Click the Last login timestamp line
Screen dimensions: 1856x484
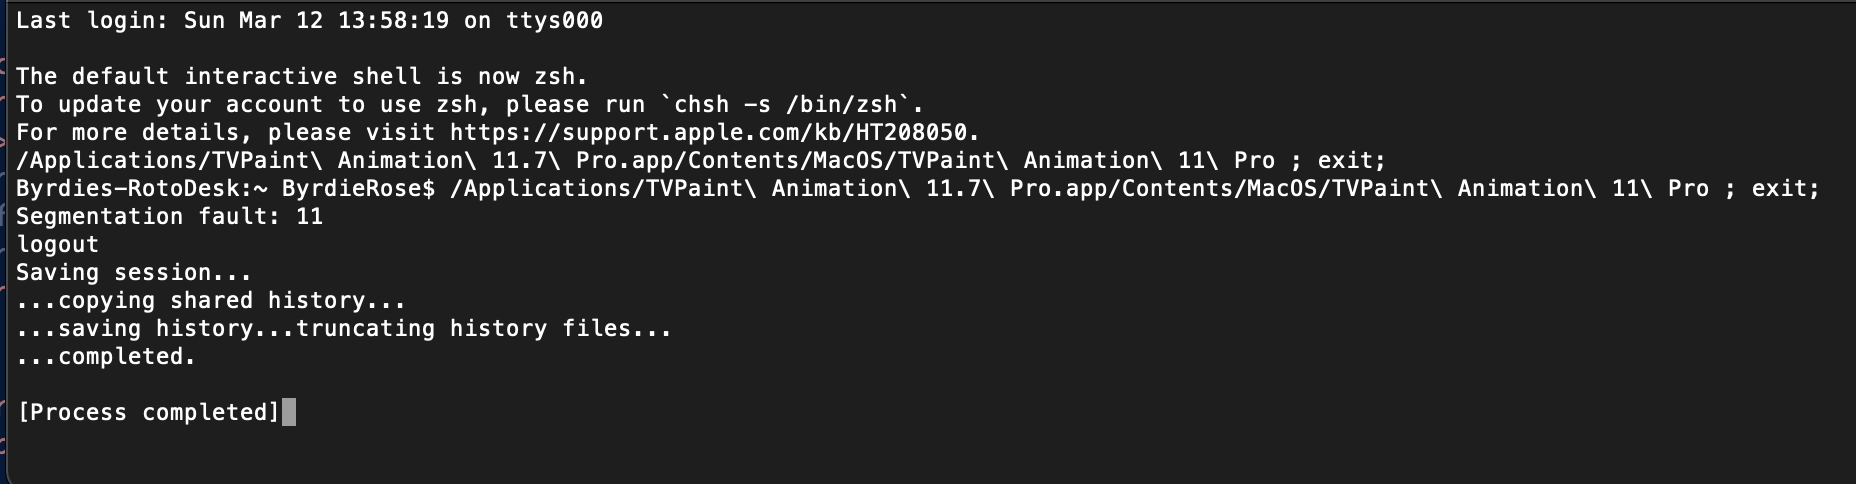[x=309, y=20]
